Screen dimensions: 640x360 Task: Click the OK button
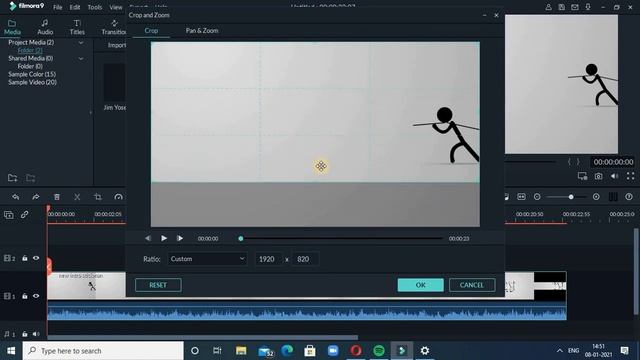(x=420, y=285)
